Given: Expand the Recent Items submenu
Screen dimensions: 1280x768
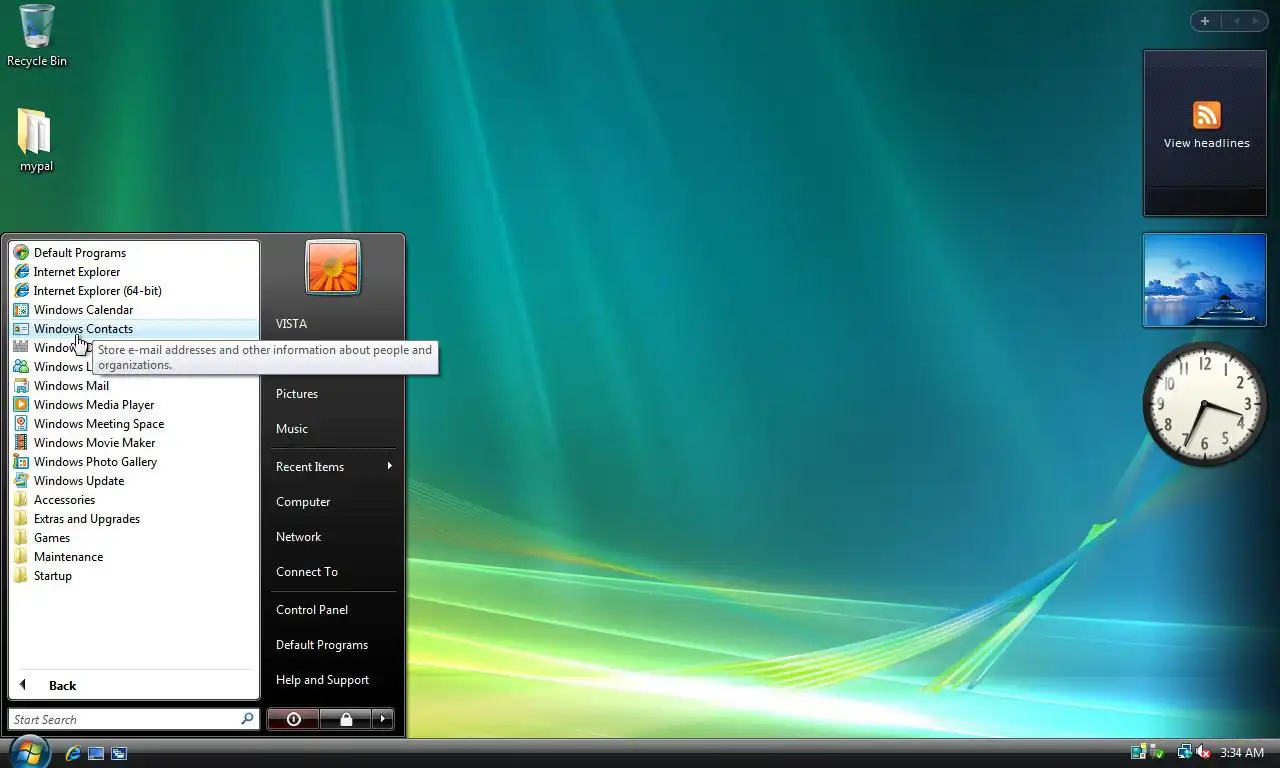Looking at the screenshot, I should 334,467.
